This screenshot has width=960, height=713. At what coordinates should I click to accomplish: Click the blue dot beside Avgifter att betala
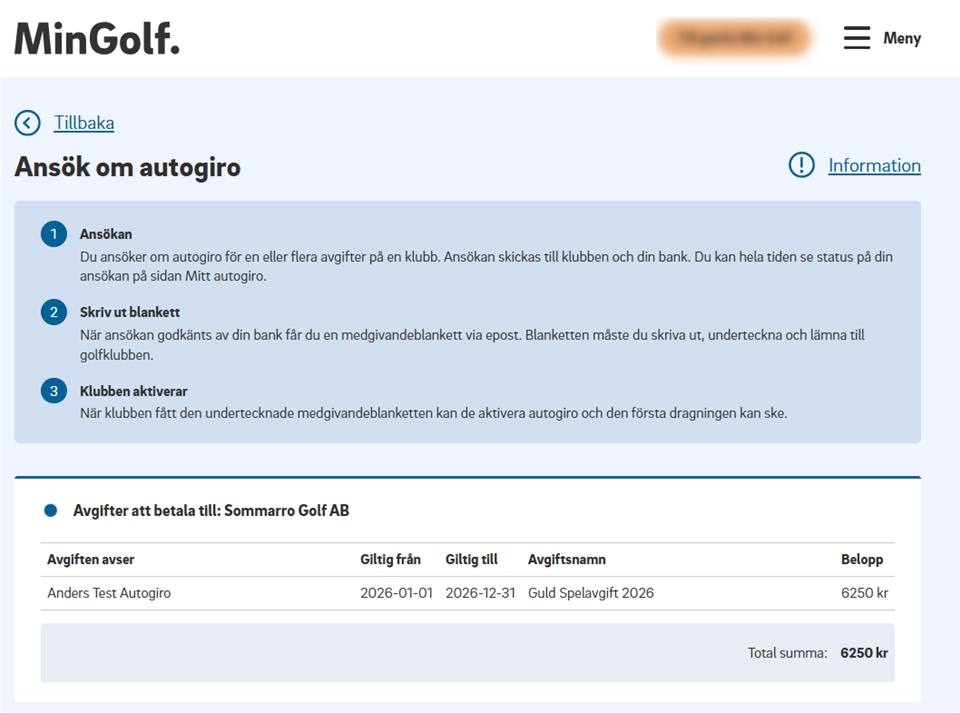[51, 511]
